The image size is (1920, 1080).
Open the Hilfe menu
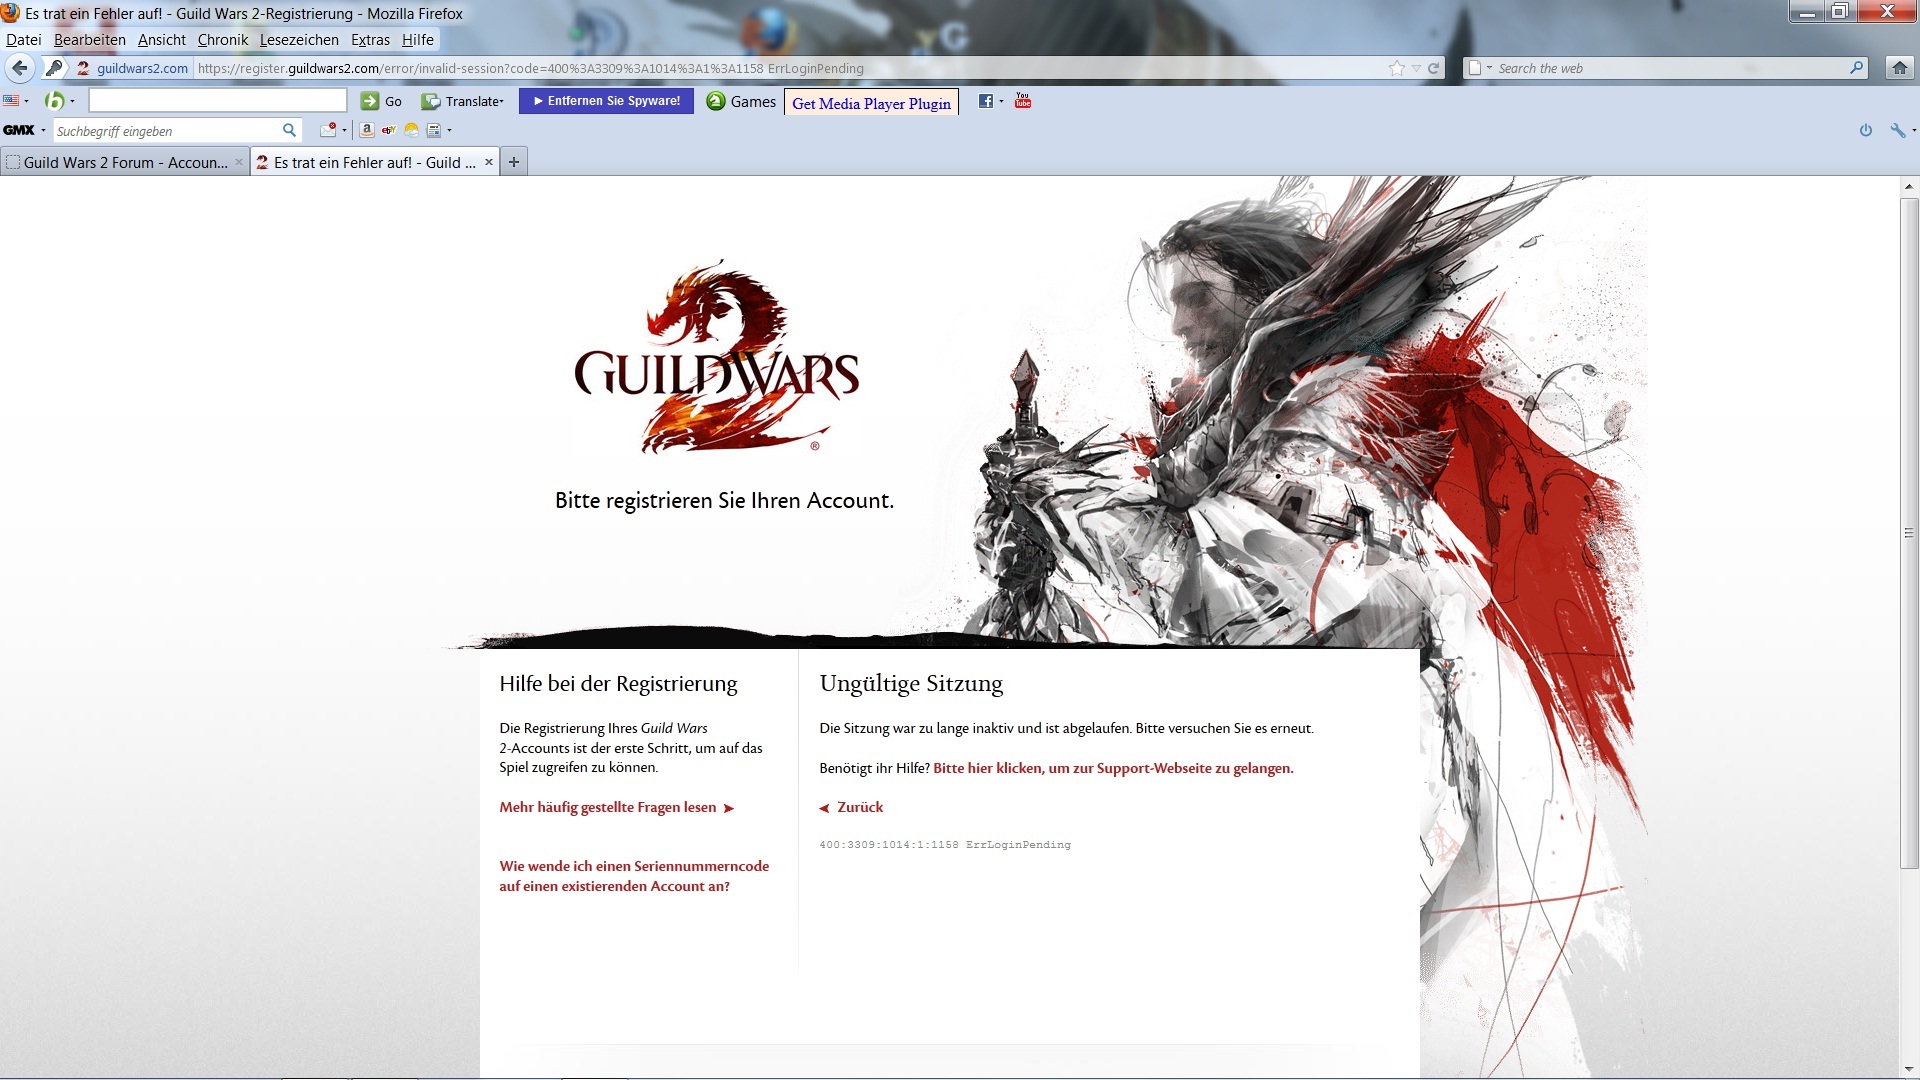tap(418, 40)
